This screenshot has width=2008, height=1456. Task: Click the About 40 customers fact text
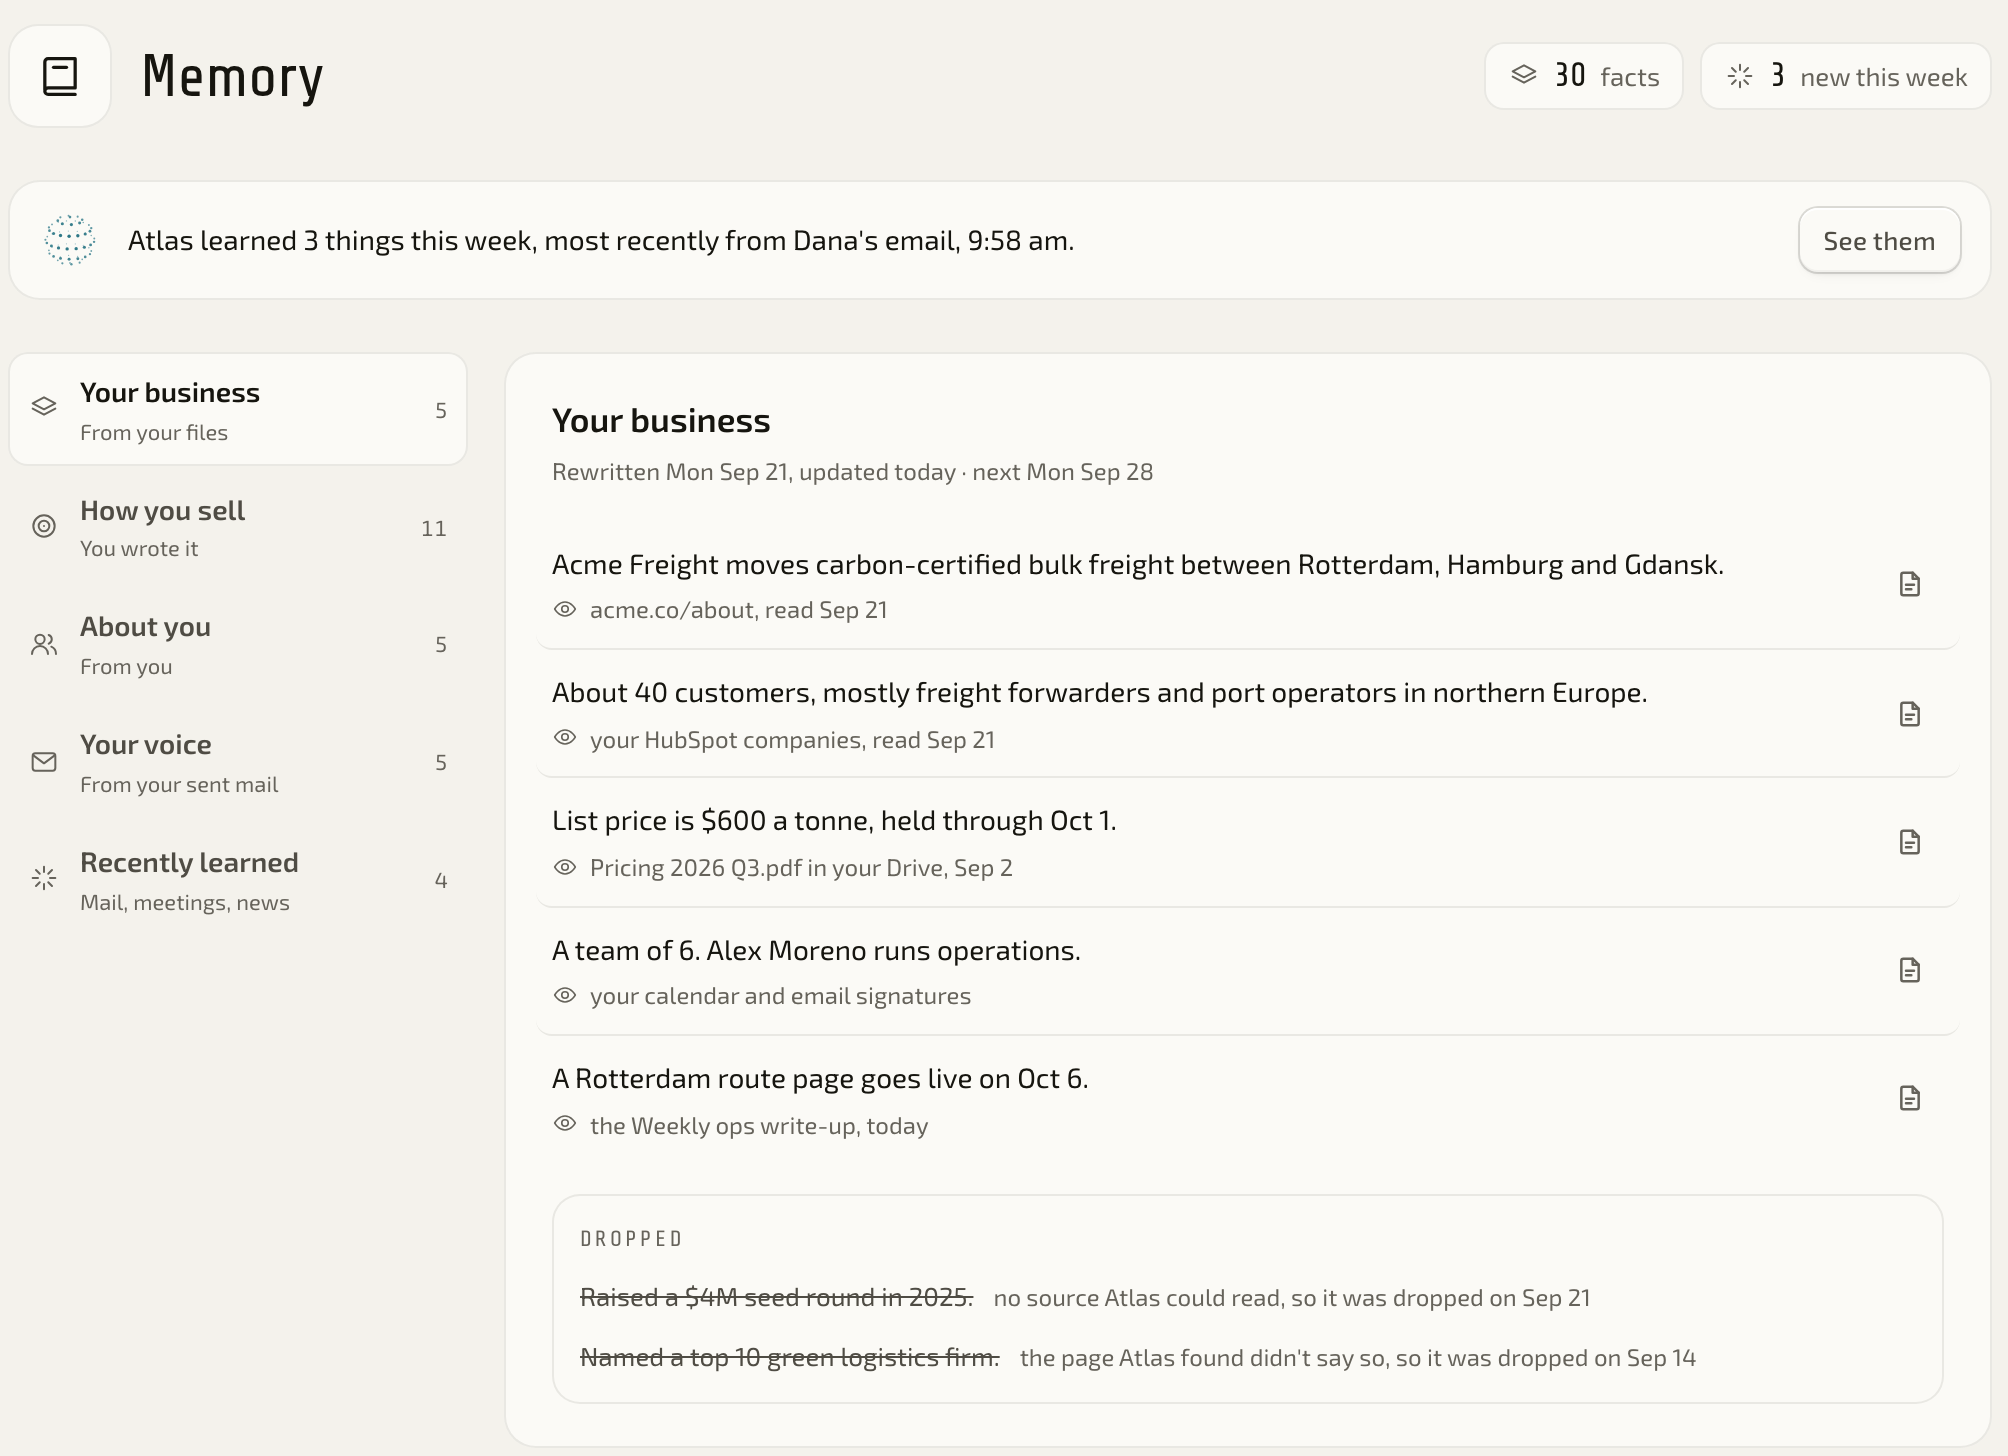point(1100,693)
